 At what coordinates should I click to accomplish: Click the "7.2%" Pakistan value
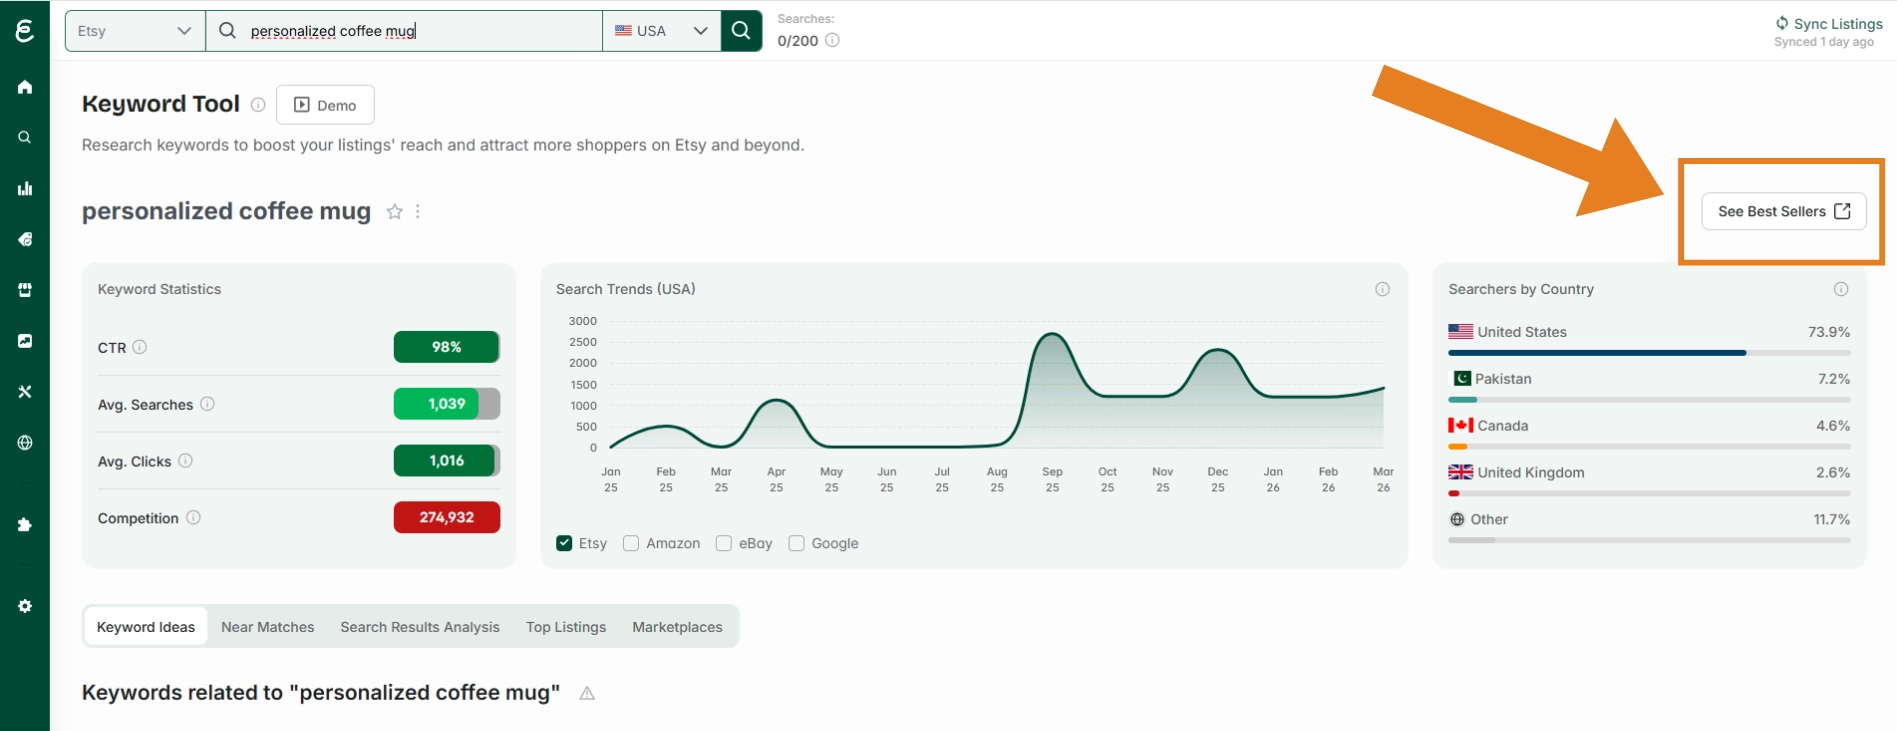1834,379
